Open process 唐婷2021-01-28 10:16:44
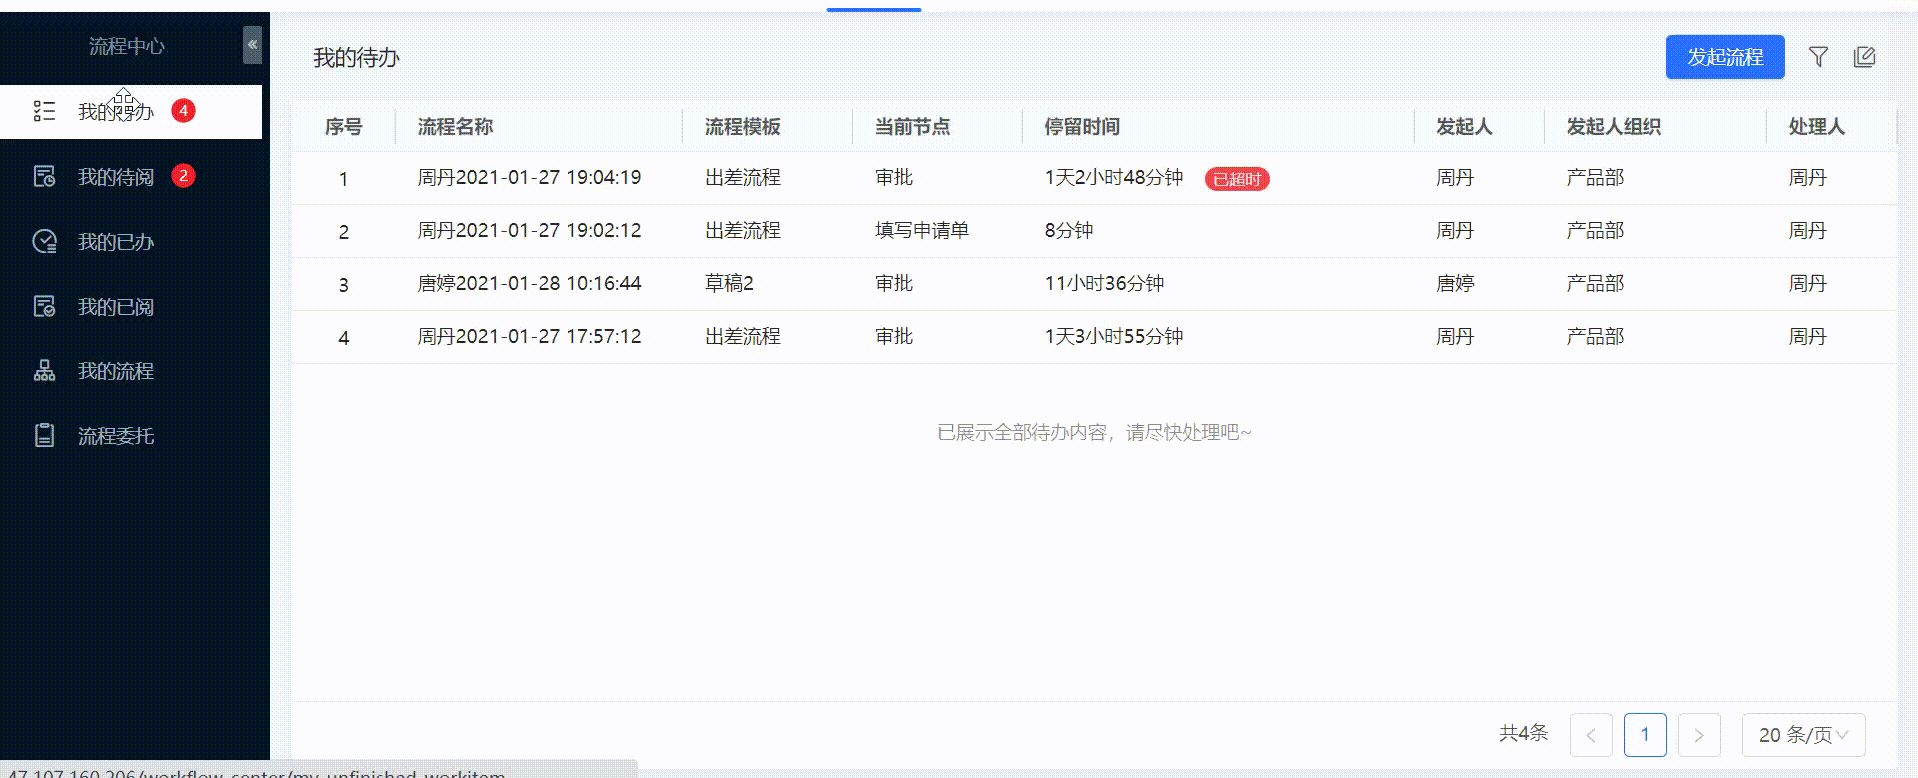 tap(529, 284)
